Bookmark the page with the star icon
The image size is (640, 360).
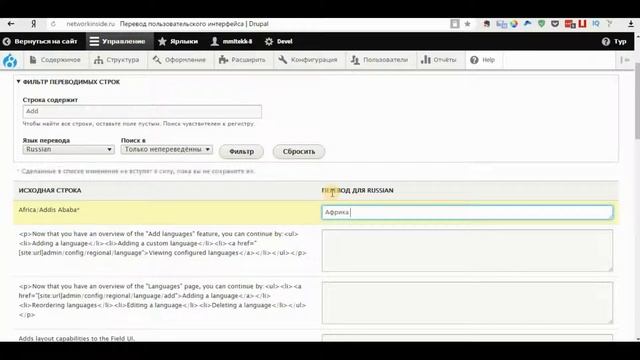(x=467, y=24)
